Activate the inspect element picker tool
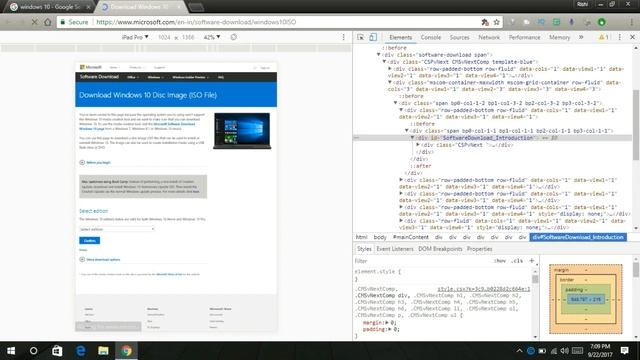 [x=360, y=37]
